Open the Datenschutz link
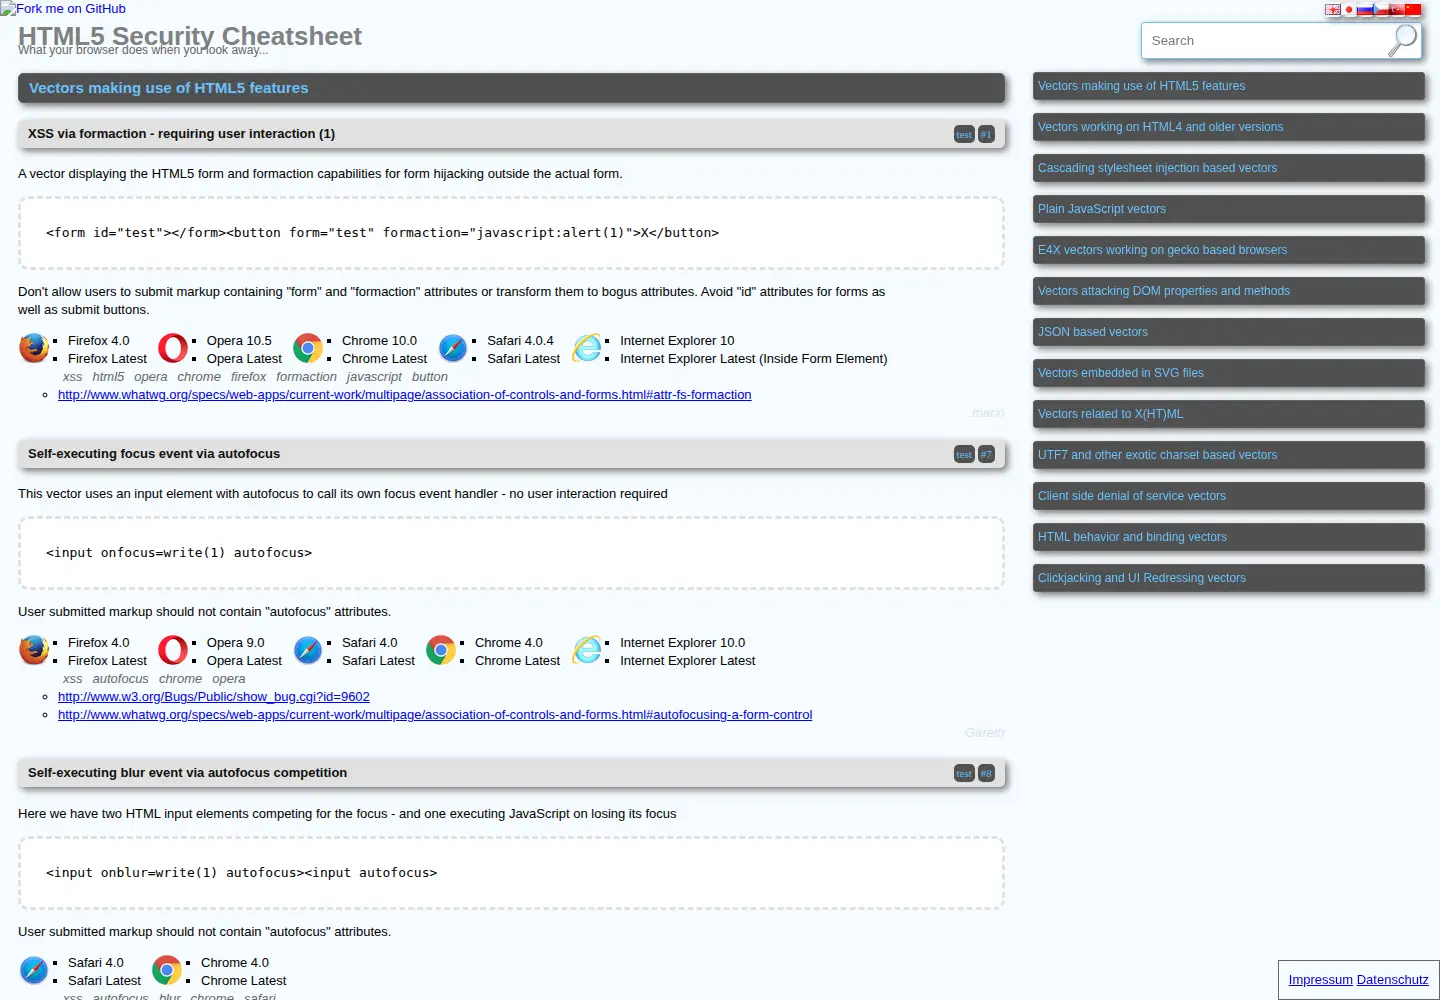Image resolution: width=1440 pixels, height=1000 pixels. click(x=1393, y=980)
